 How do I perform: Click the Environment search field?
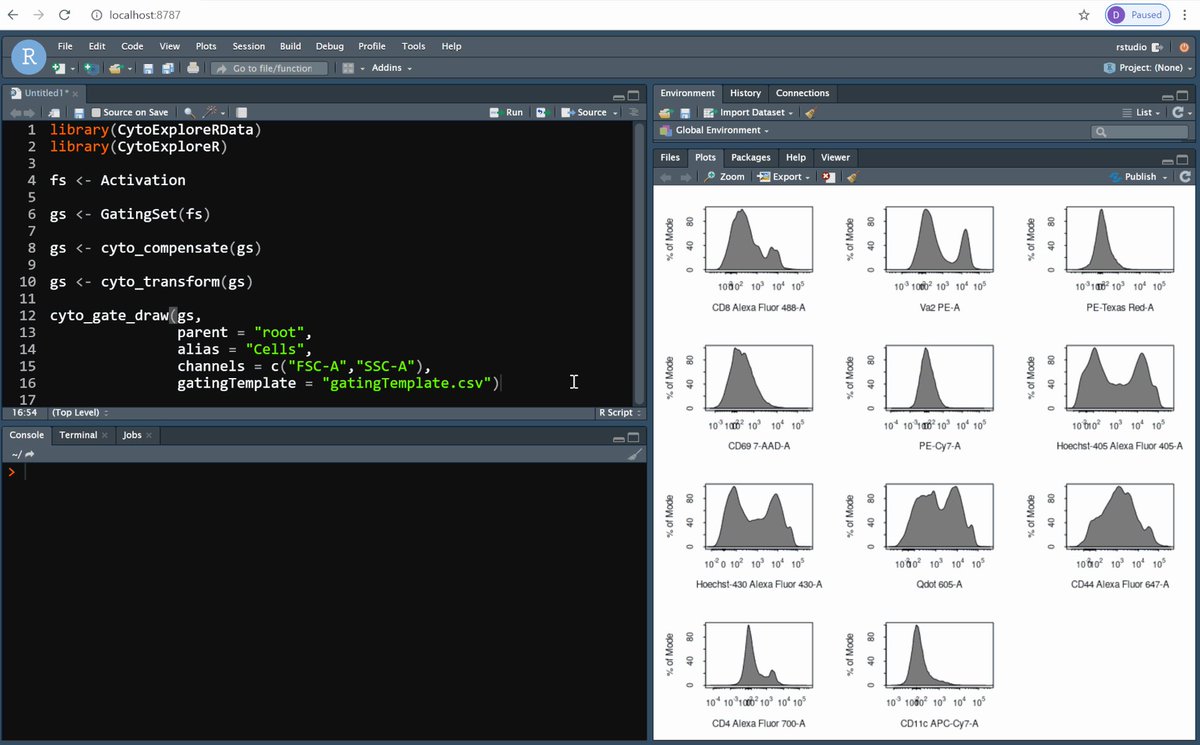pos(1140,131)
